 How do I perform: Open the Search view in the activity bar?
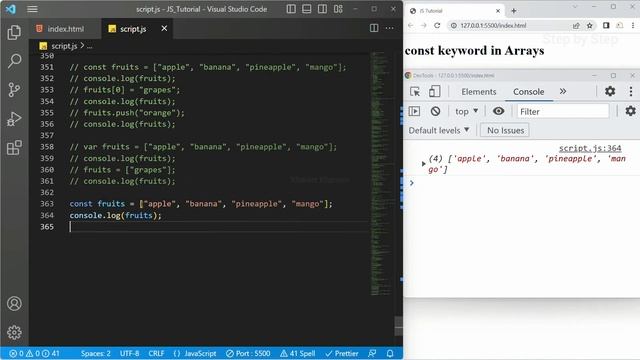click(14, 61)
